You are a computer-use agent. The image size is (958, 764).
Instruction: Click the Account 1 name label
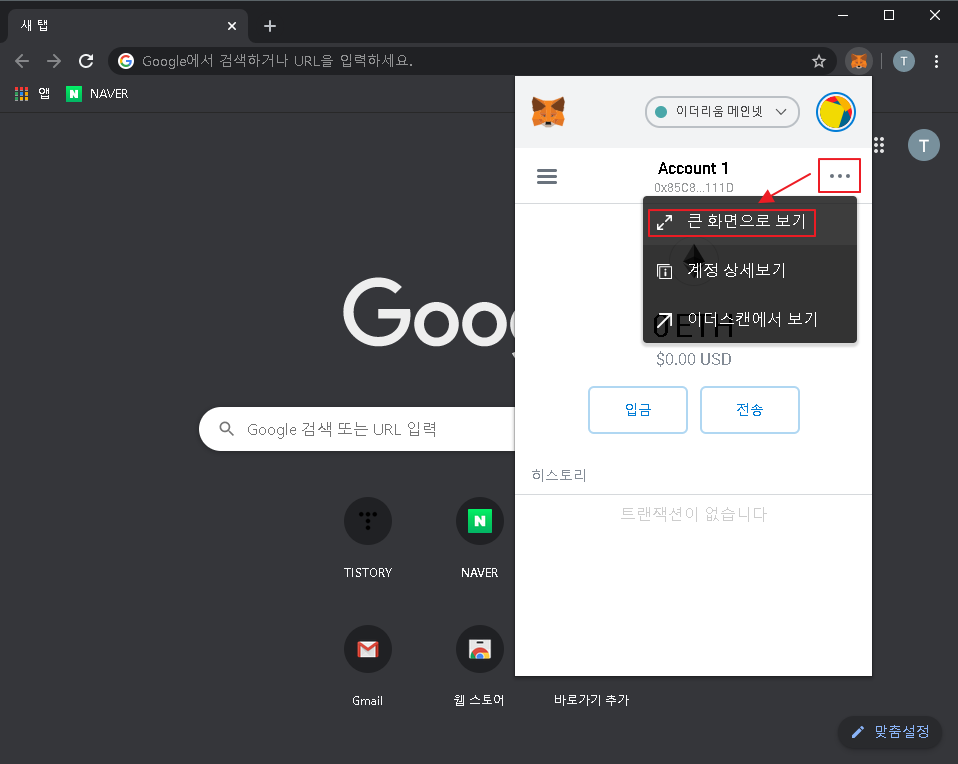[693, 168]
